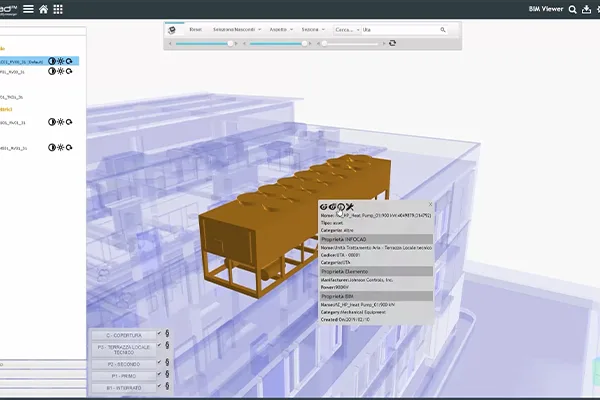Click the 'BIM Viewer' title text
The width and height of the screenshot is (600, 400).
tap(546, 9)
